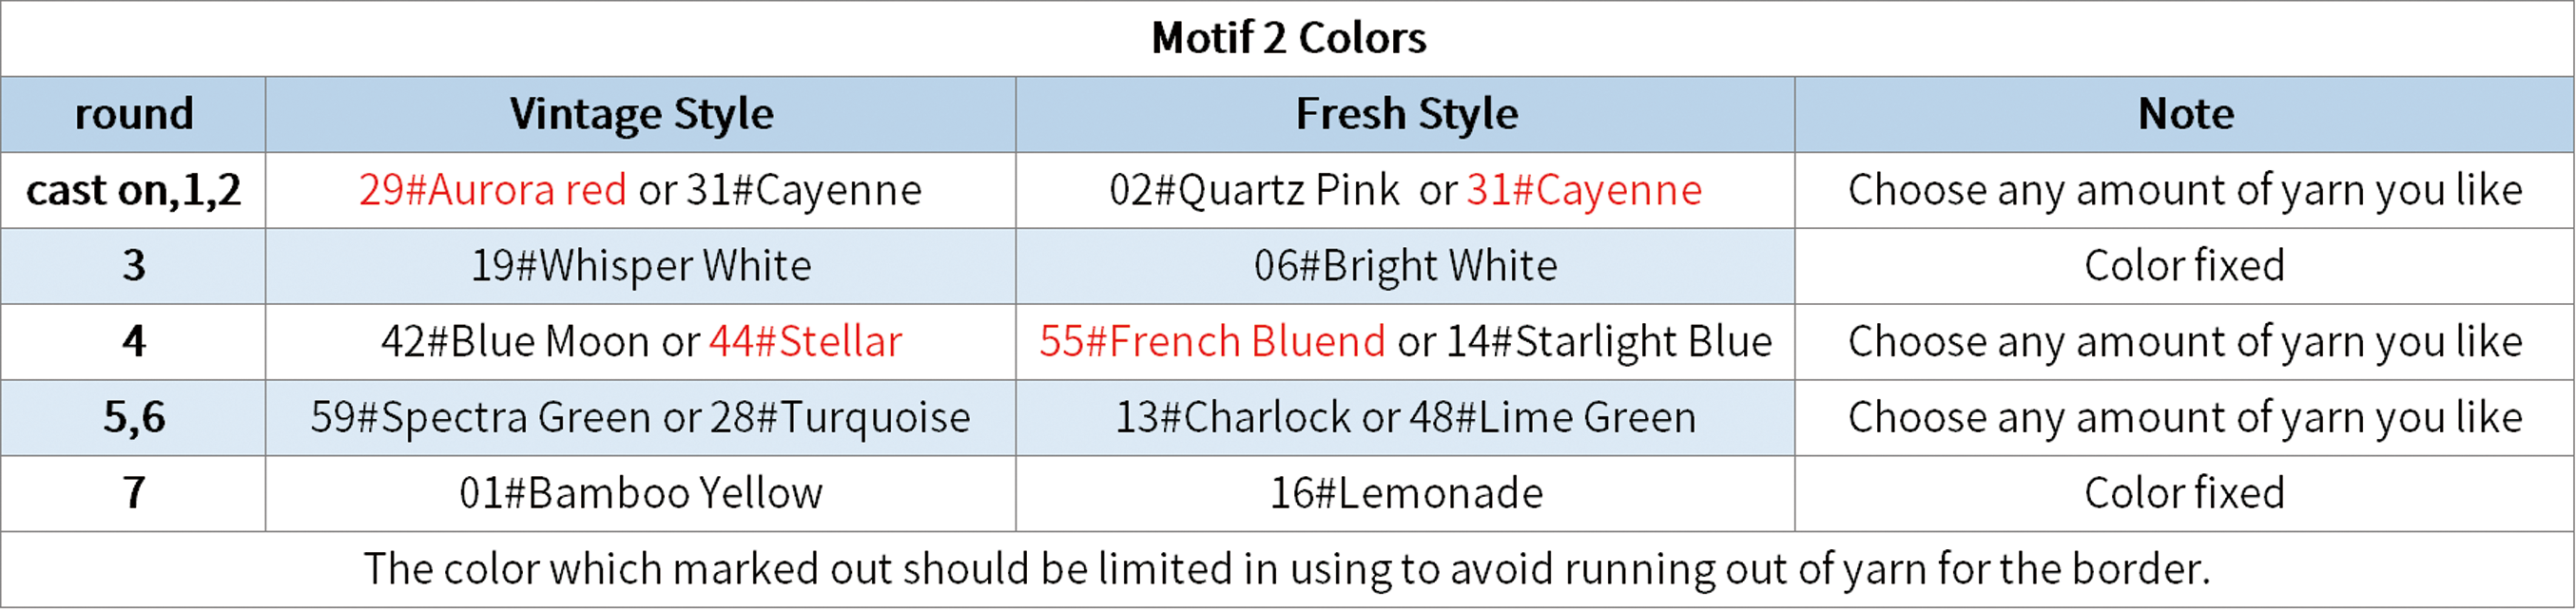Screen dimensions: 2576x610
Task: Click the red '31#Cayenne' Fresh Style text
Action: (x=1584, y=190)
